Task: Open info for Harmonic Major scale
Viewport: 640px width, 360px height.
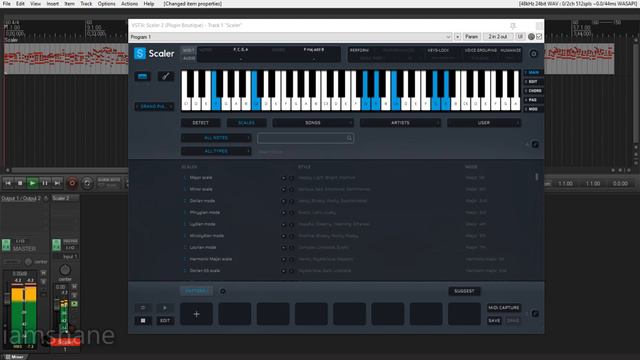Action: [x=291, y=259]
